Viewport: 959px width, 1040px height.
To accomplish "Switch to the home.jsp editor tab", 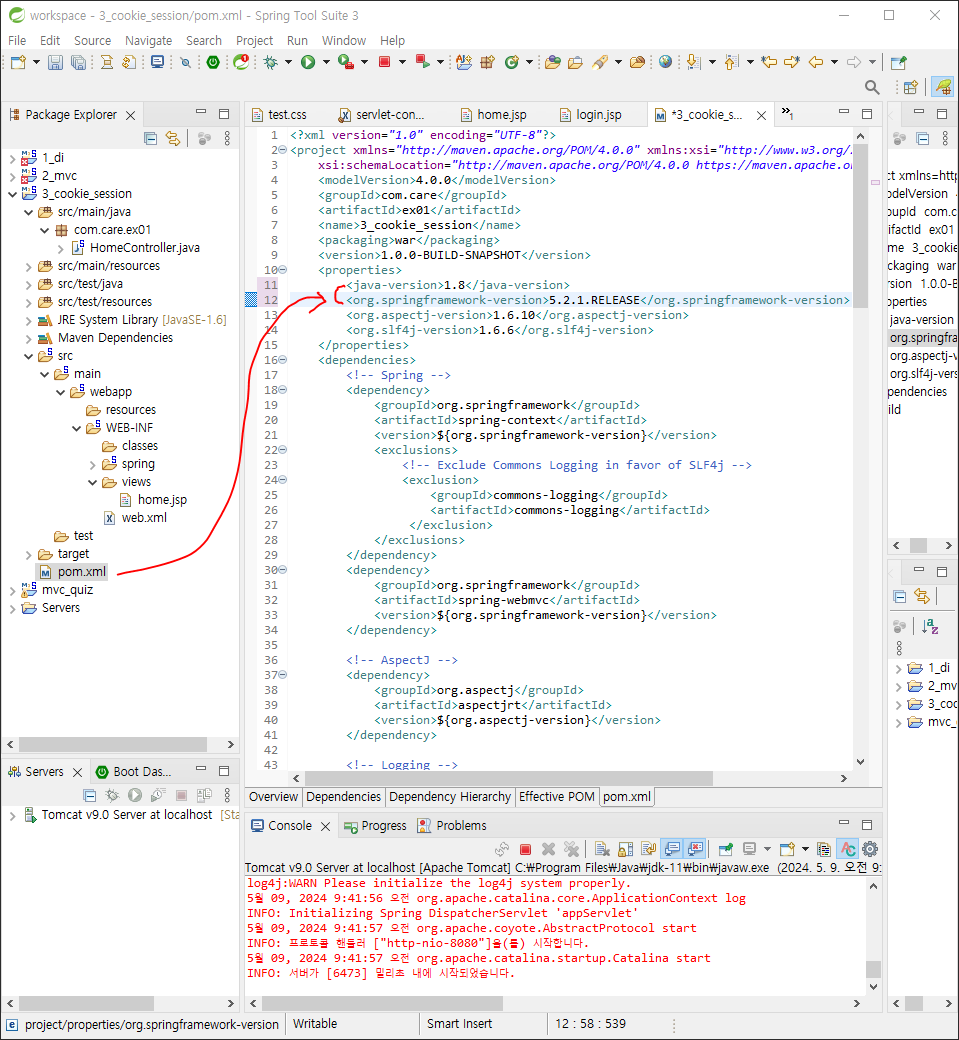I will pyautogui.click(x=494, y=115).
